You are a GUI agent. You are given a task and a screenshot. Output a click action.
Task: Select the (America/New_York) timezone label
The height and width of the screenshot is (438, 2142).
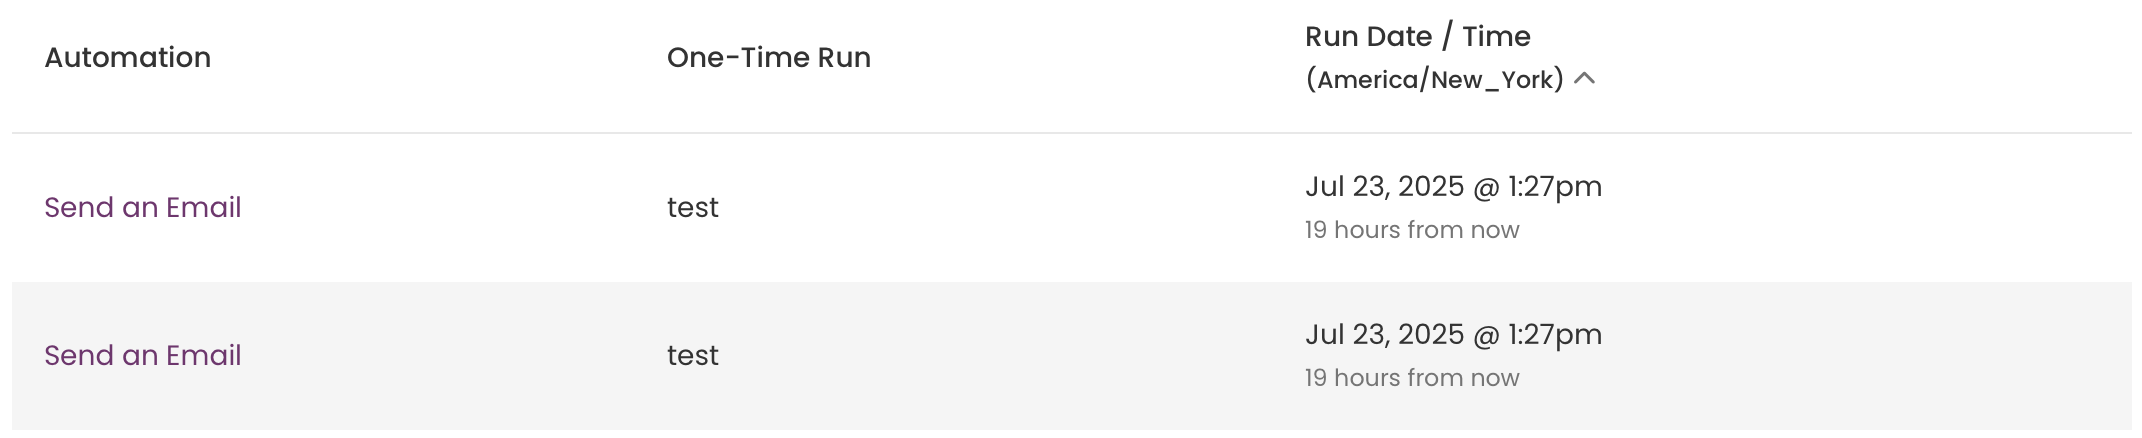1435,80
